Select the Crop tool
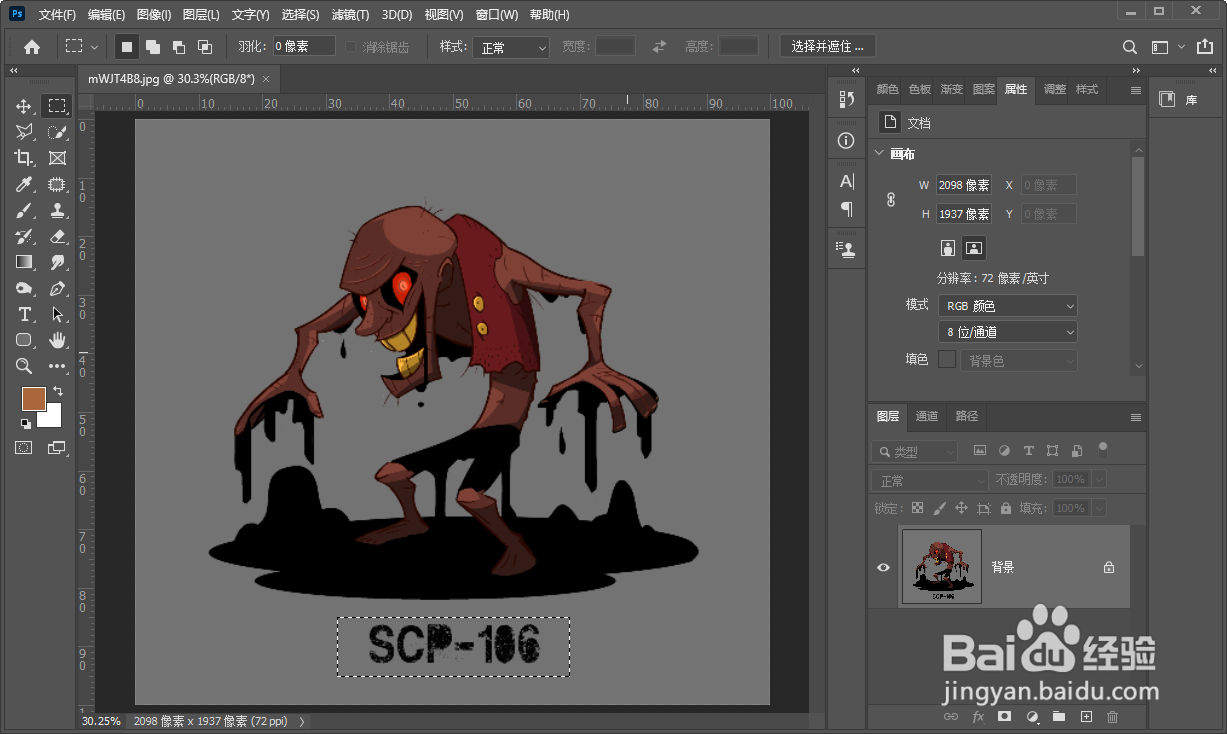The image size is (1227, 734). tap(24, 158)
